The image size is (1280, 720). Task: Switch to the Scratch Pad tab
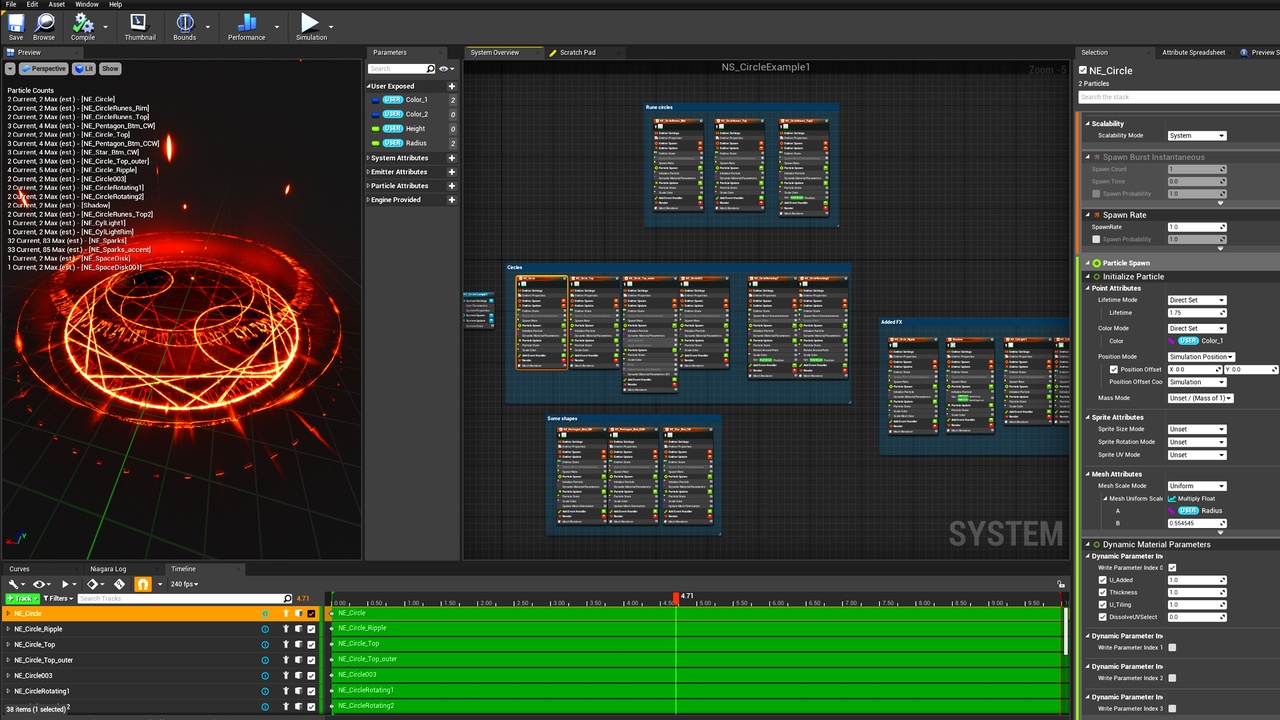(577, 52)
